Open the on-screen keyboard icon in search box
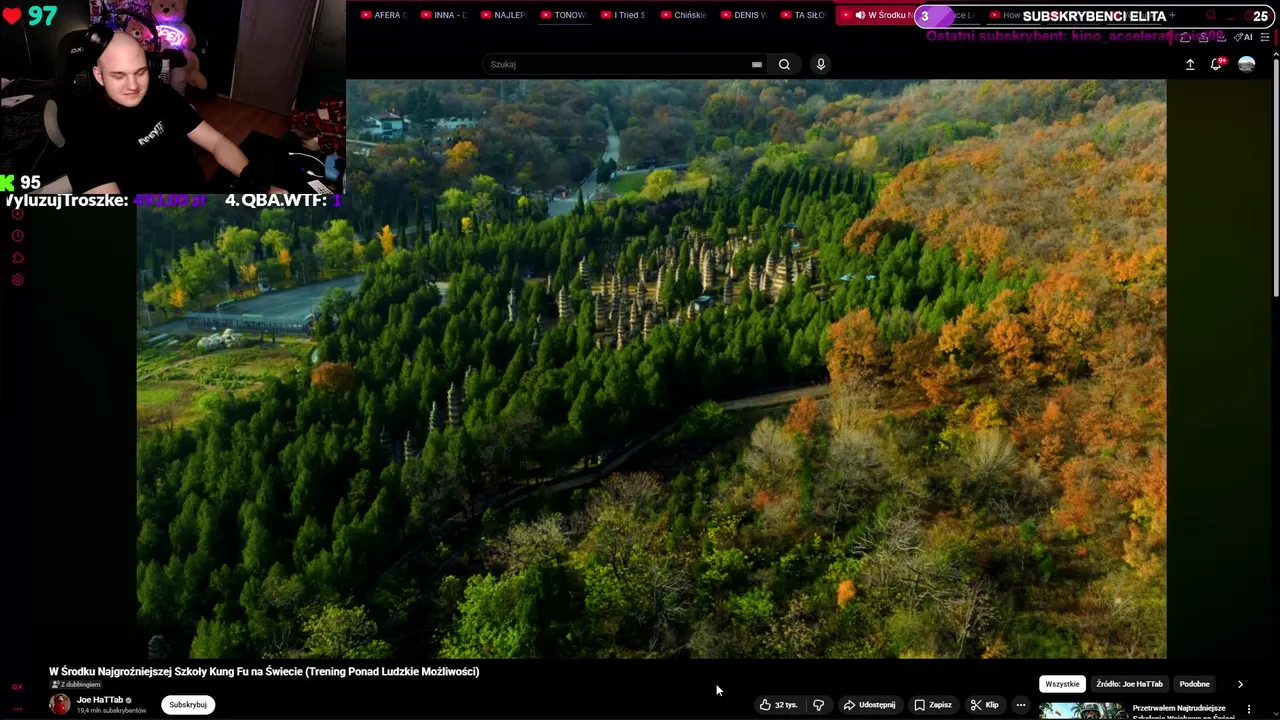Screen dimensions: 1280x720 (757, 64)
